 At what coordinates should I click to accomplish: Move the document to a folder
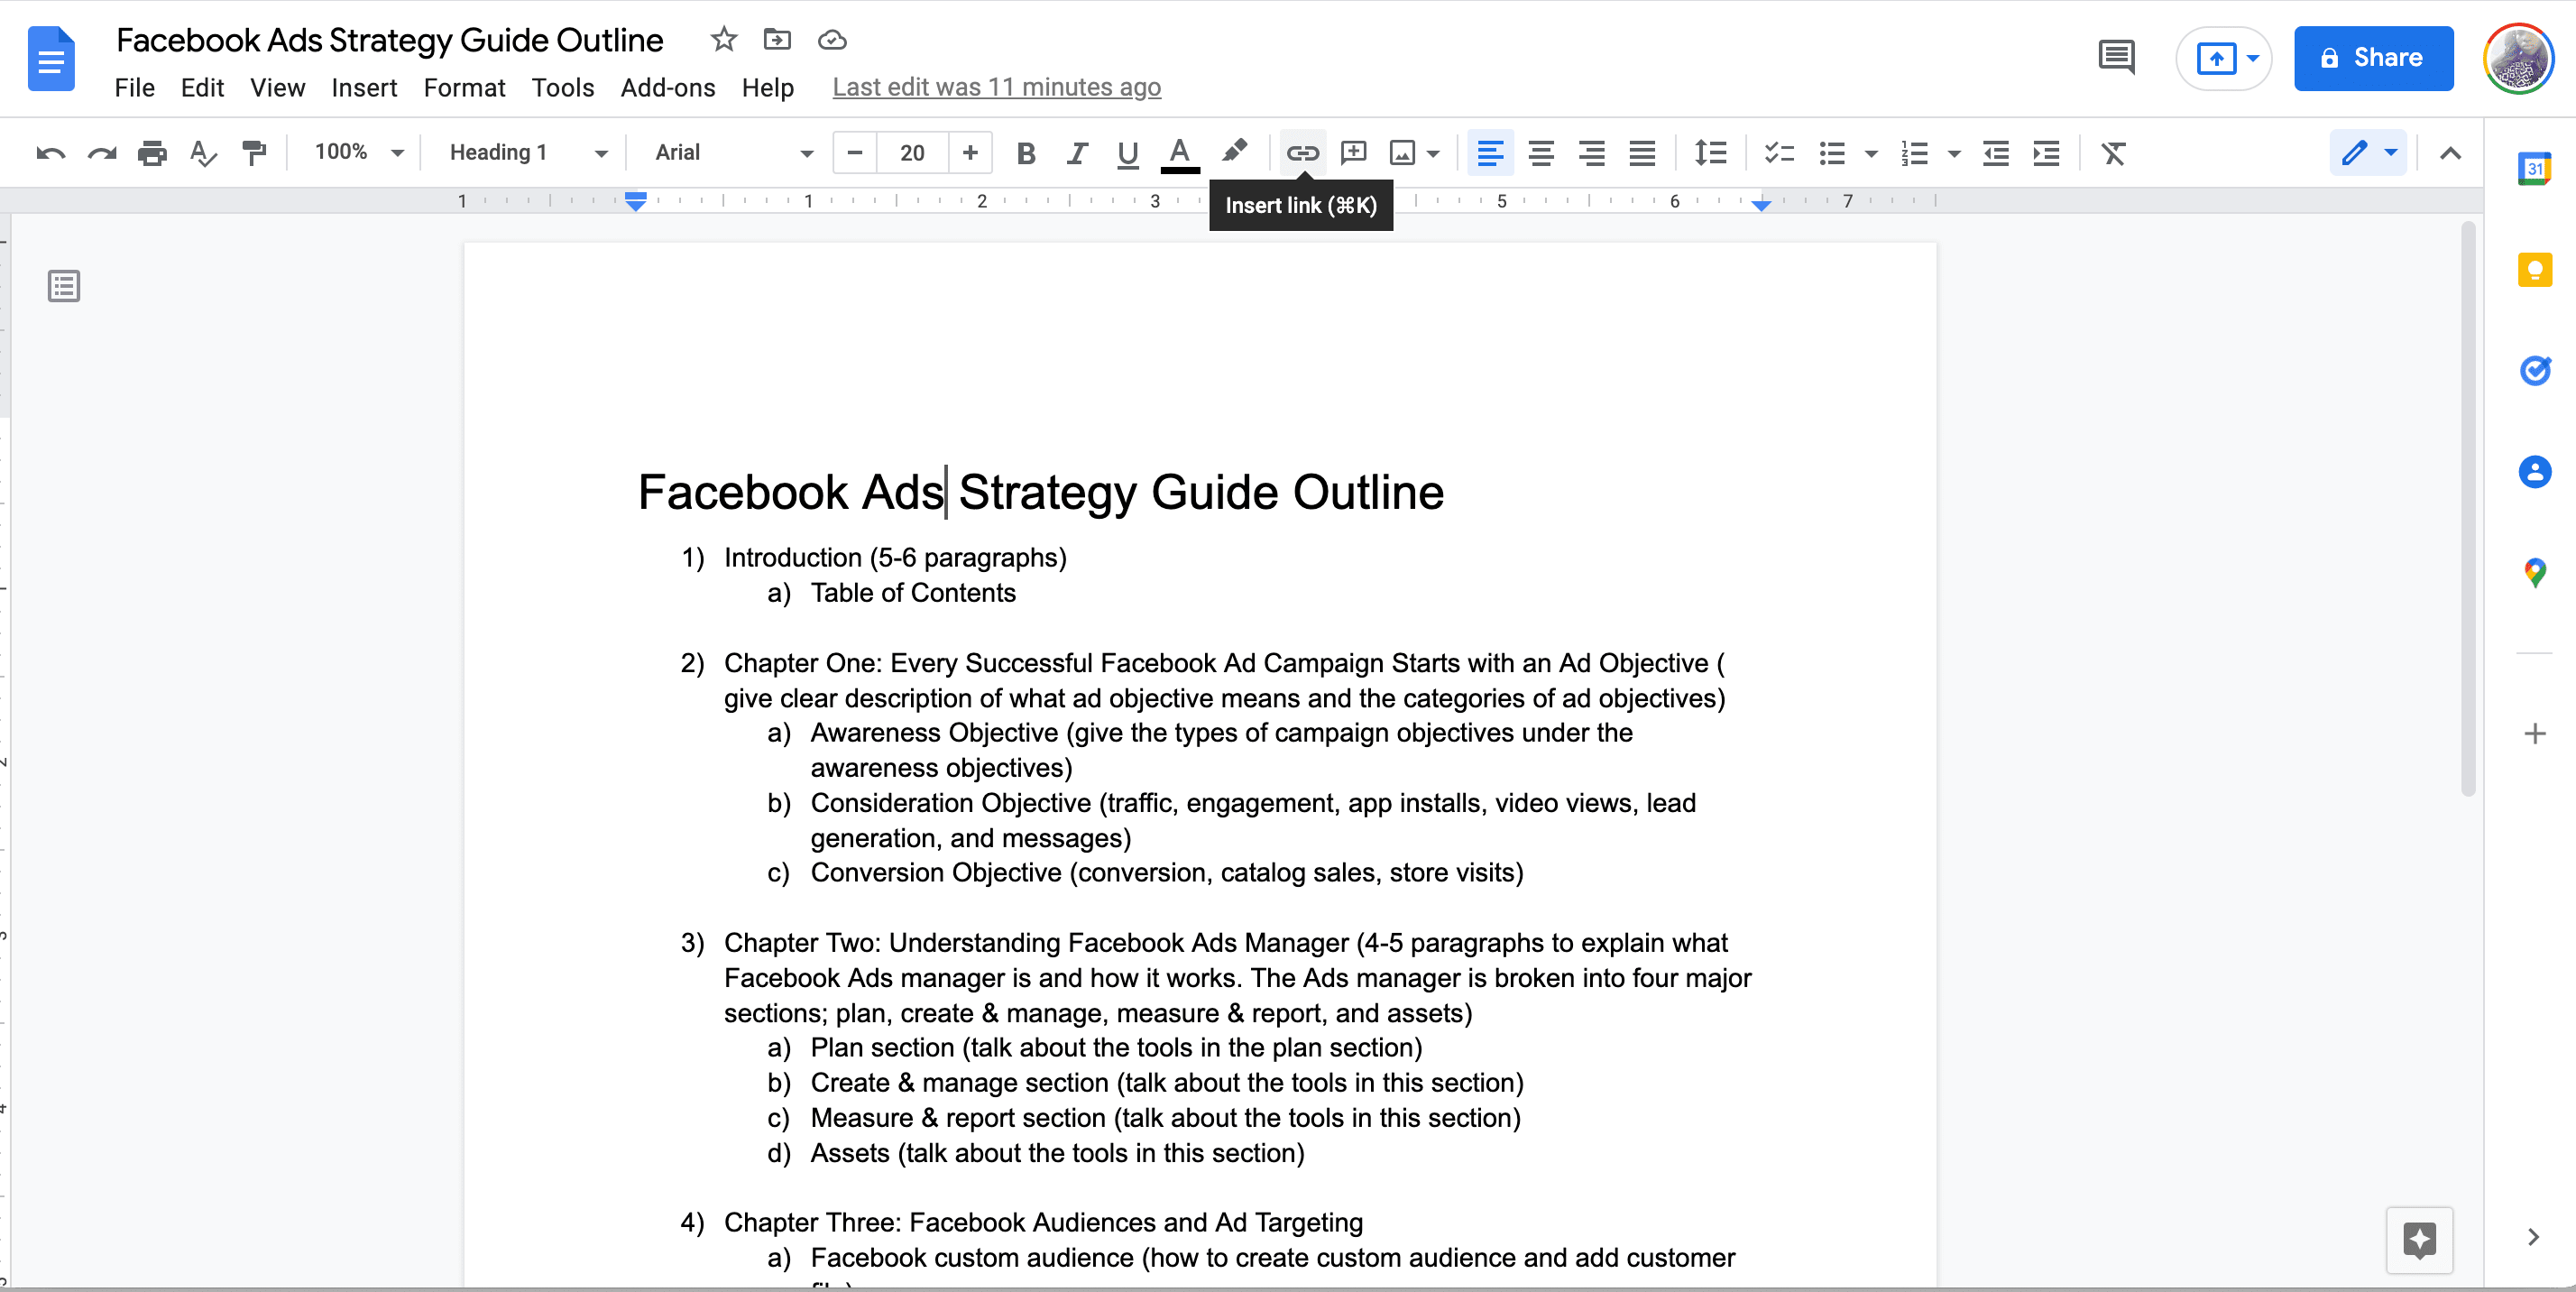click(x=777, y=40)
